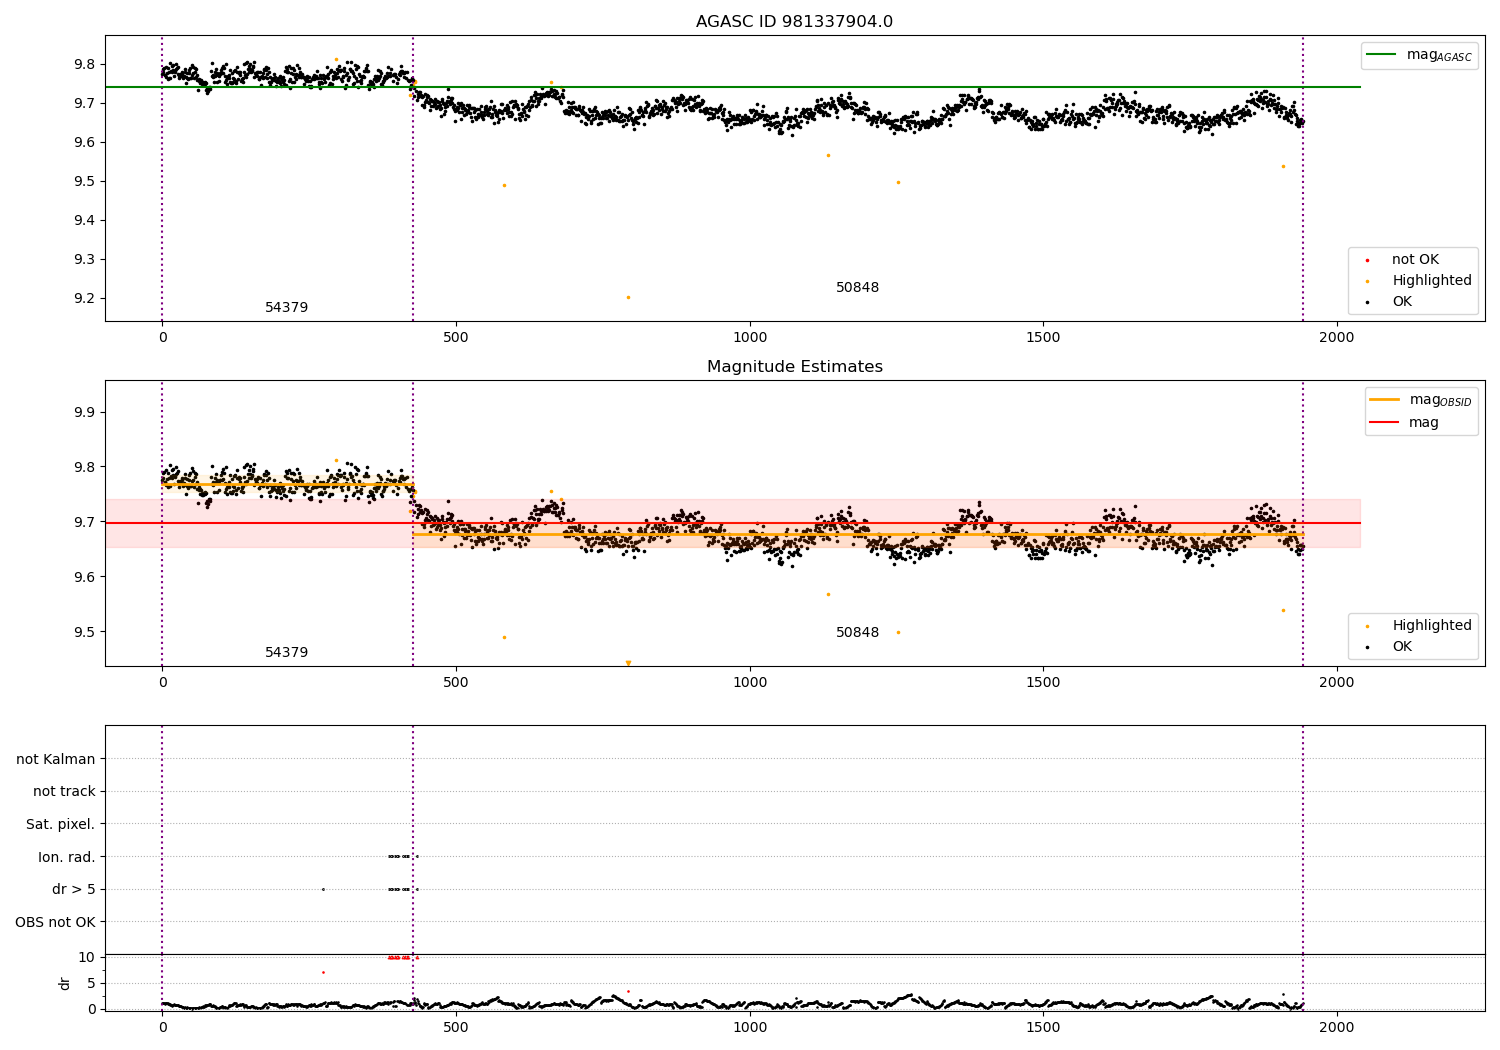Screen dimensions: 1500x1050
Task: Click the 'not OK' legend entry
Action: pos(1414,260)
